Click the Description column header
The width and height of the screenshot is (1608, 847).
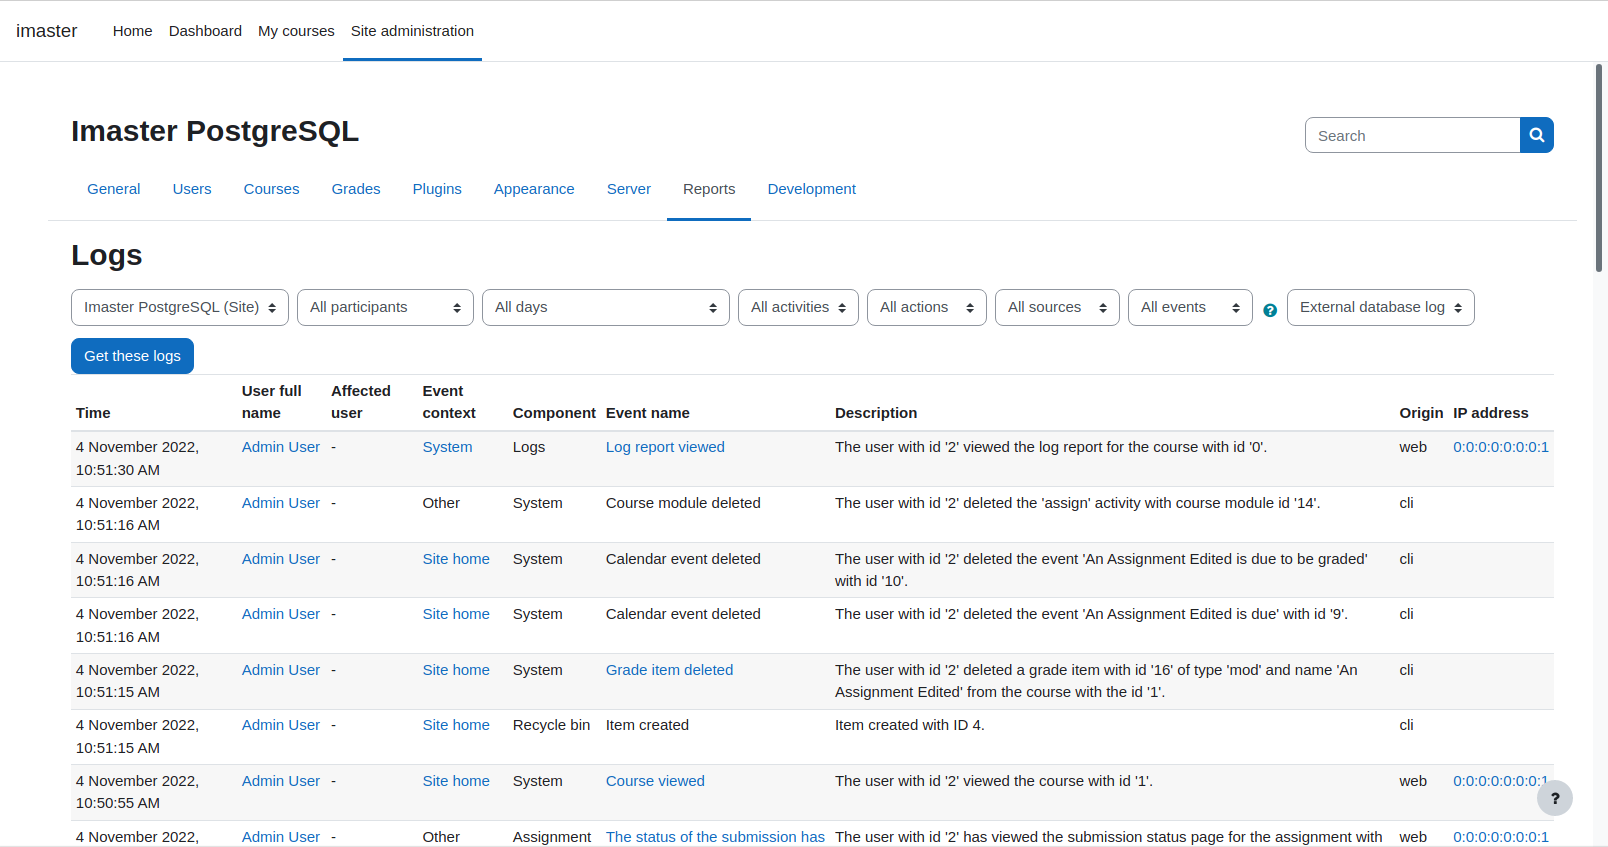click(x=876, y=413)
